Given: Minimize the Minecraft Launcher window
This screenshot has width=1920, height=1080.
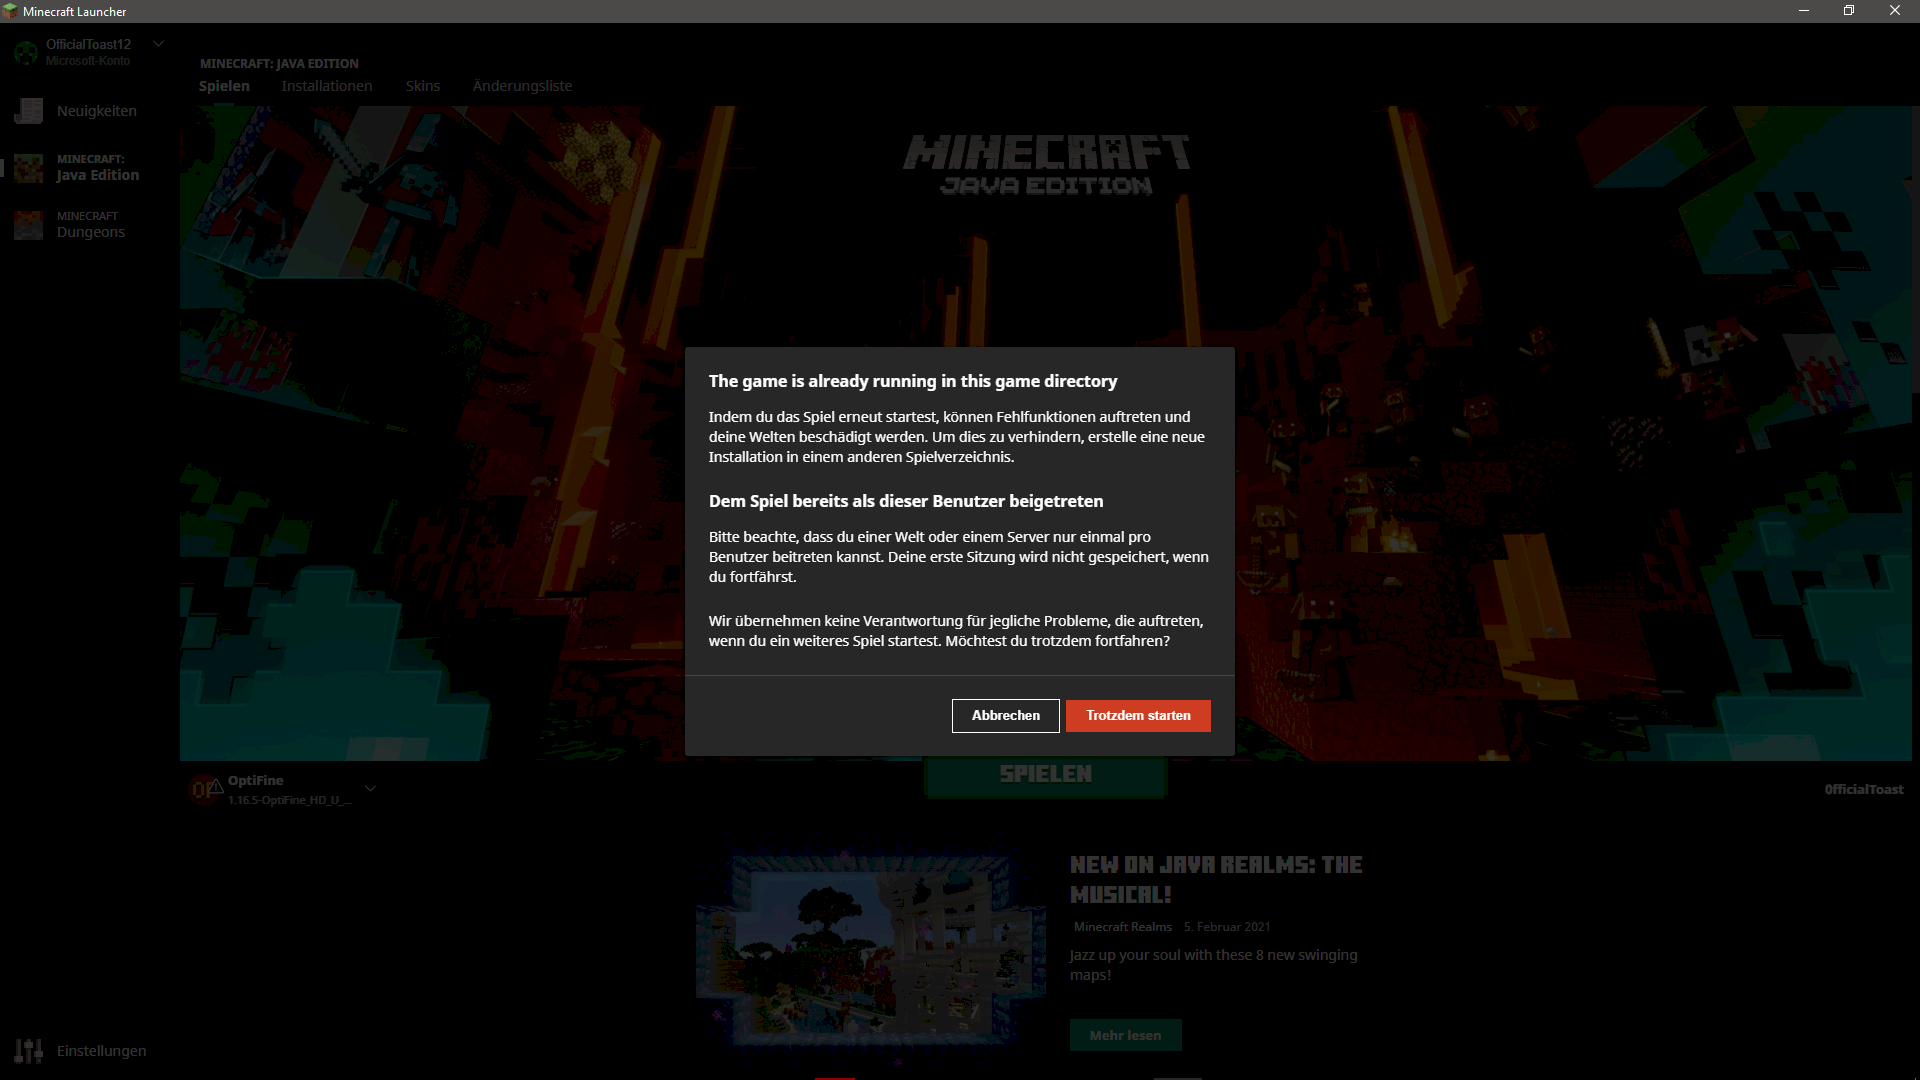Looking at the screenshot, I should pos(1804,11).
